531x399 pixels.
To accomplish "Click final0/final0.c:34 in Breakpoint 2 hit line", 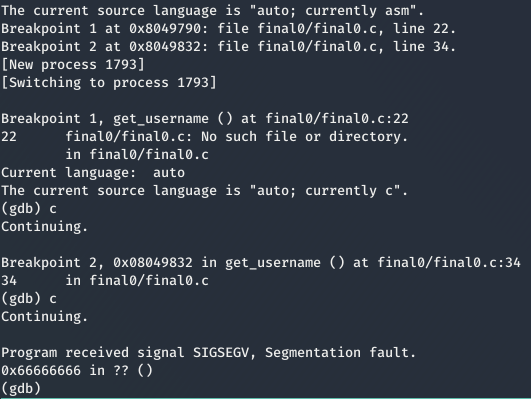I will click(x=449, y=263).
